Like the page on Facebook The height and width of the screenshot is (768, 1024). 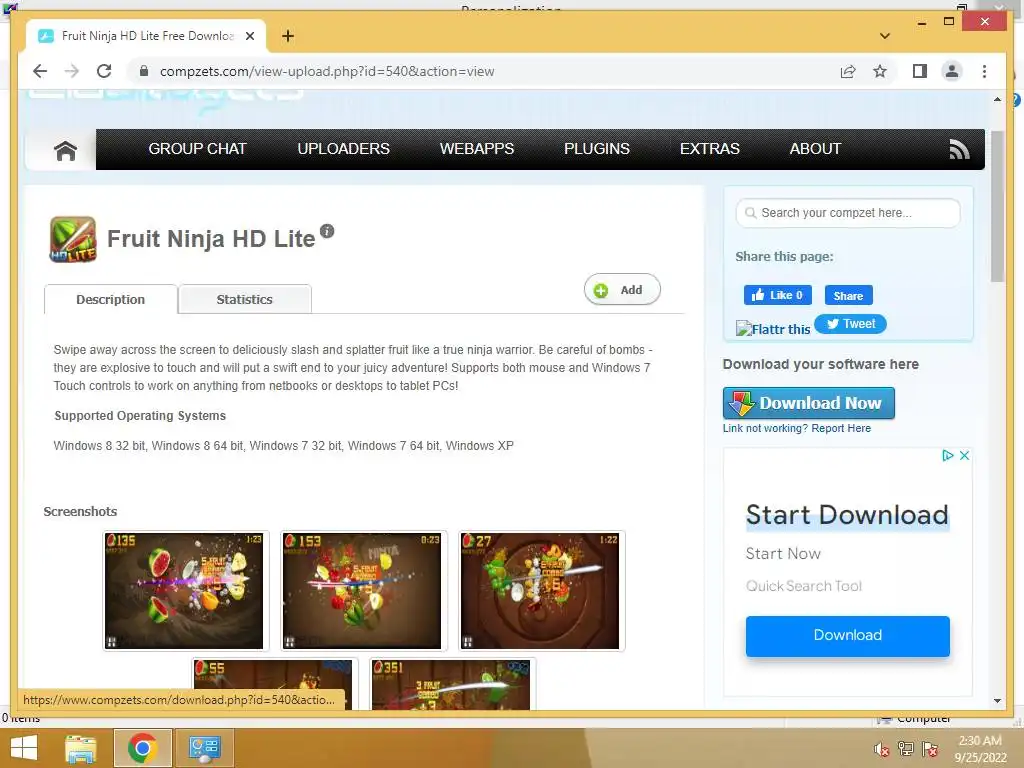click(x=778, y=295)
